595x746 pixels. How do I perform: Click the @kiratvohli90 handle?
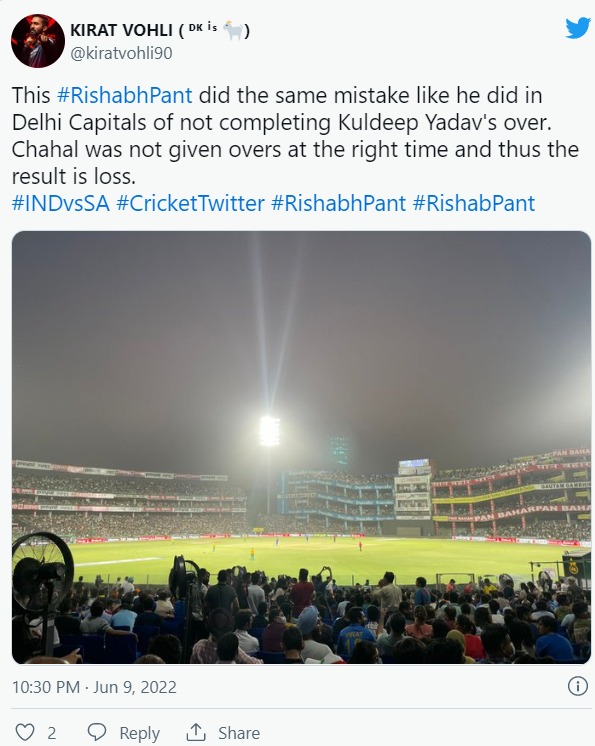(x=121, y=53)
